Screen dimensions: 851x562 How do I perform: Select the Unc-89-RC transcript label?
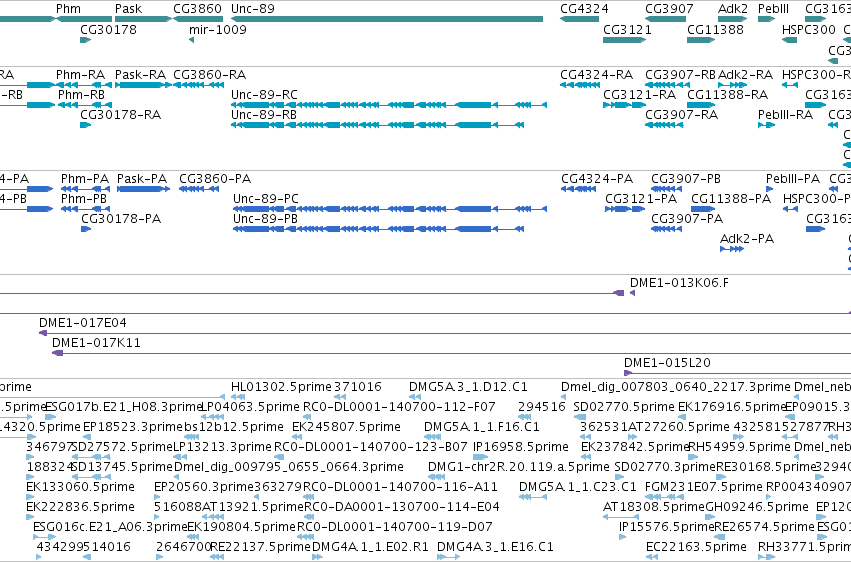coord(264,94)
